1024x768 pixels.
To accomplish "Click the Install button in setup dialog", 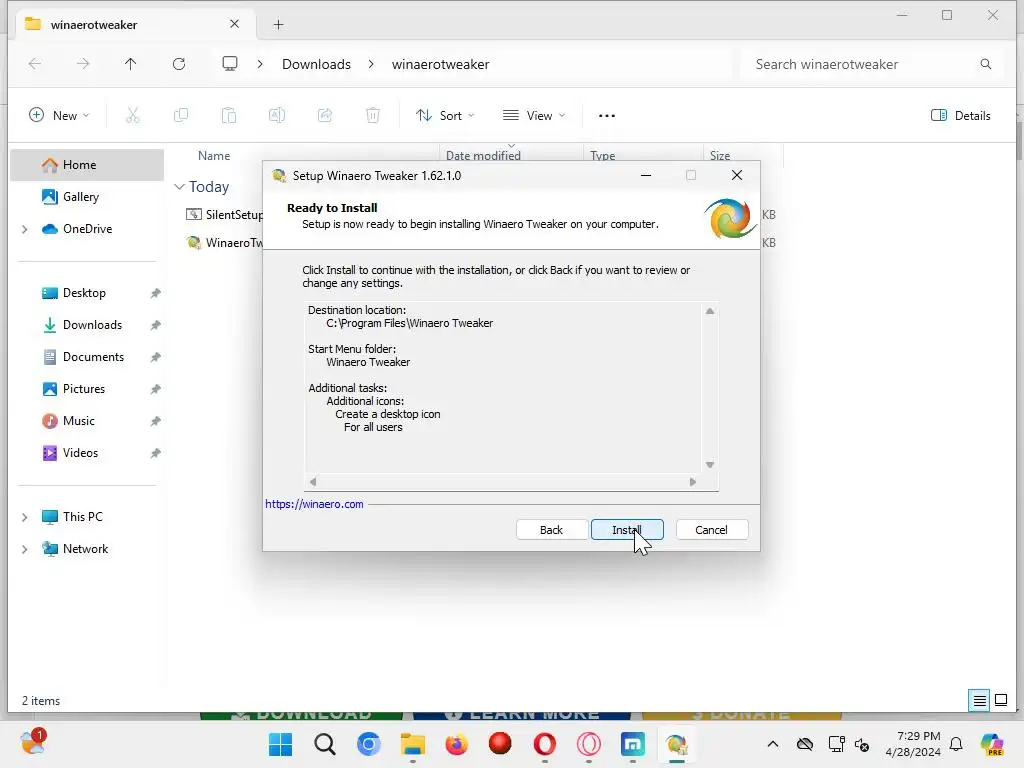I will click(x=627, y=530).
